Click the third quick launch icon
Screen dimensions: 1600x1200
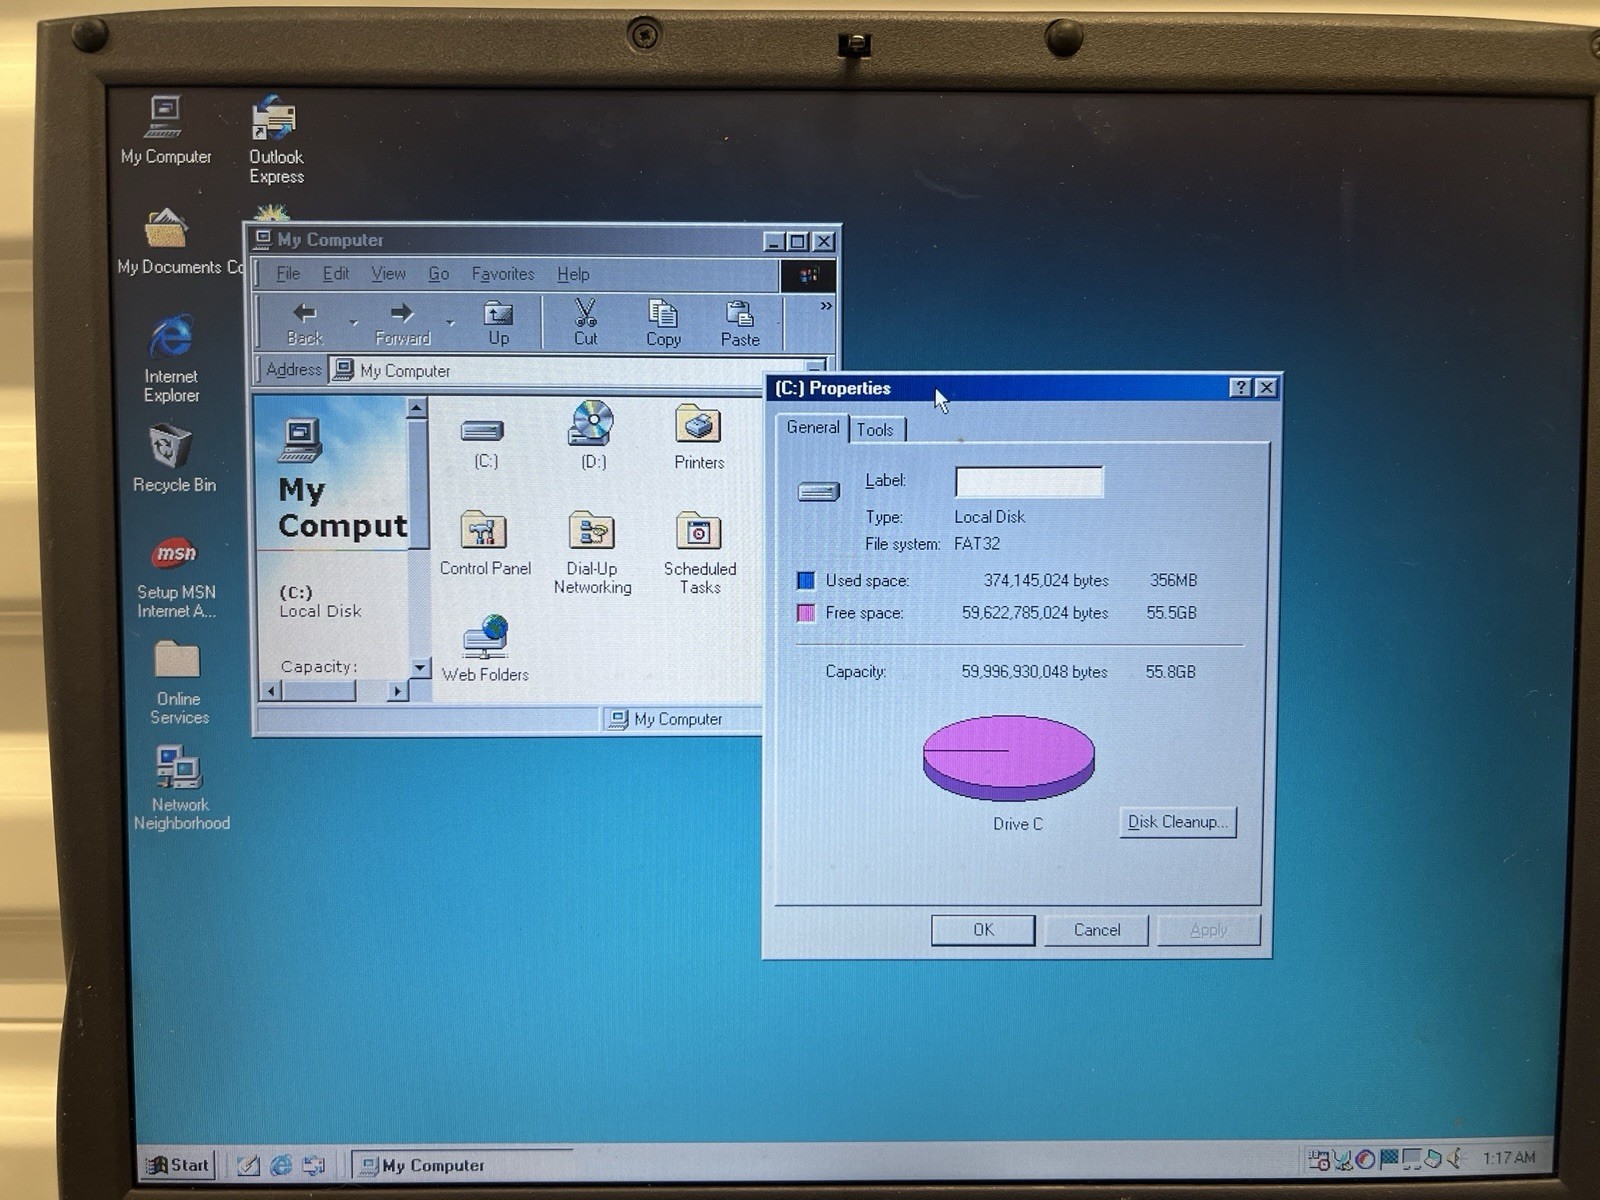tap(313, 1165)
